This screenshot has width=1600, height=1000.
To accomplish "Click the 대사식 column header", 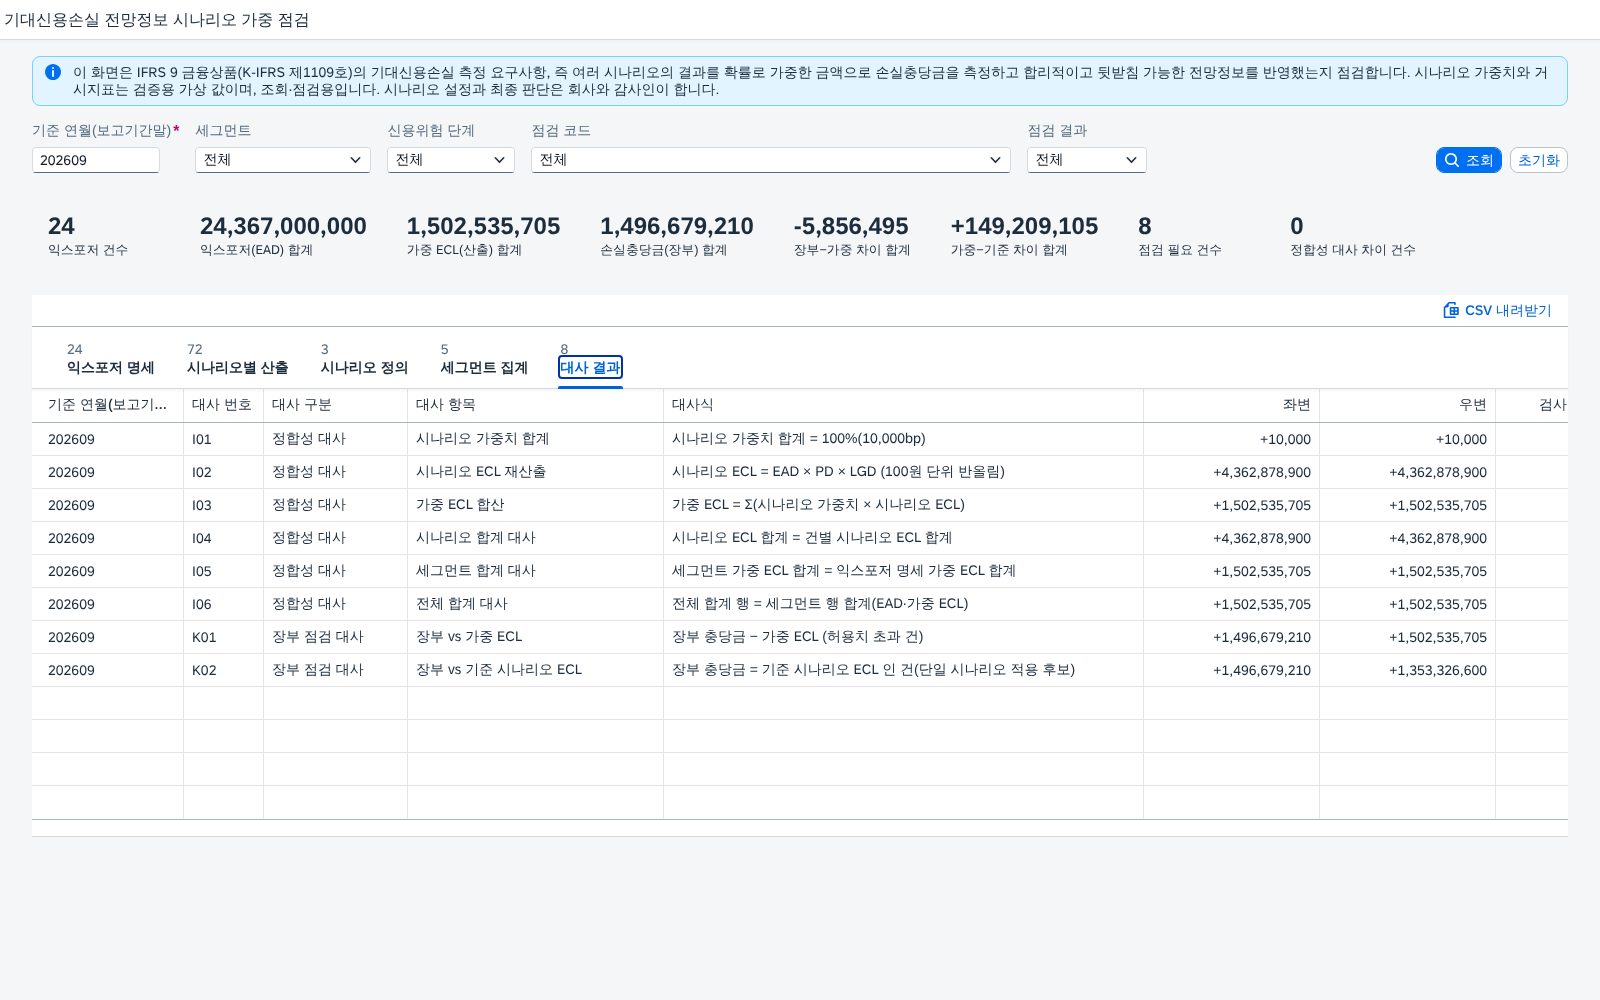I will (x=903, y=405).
